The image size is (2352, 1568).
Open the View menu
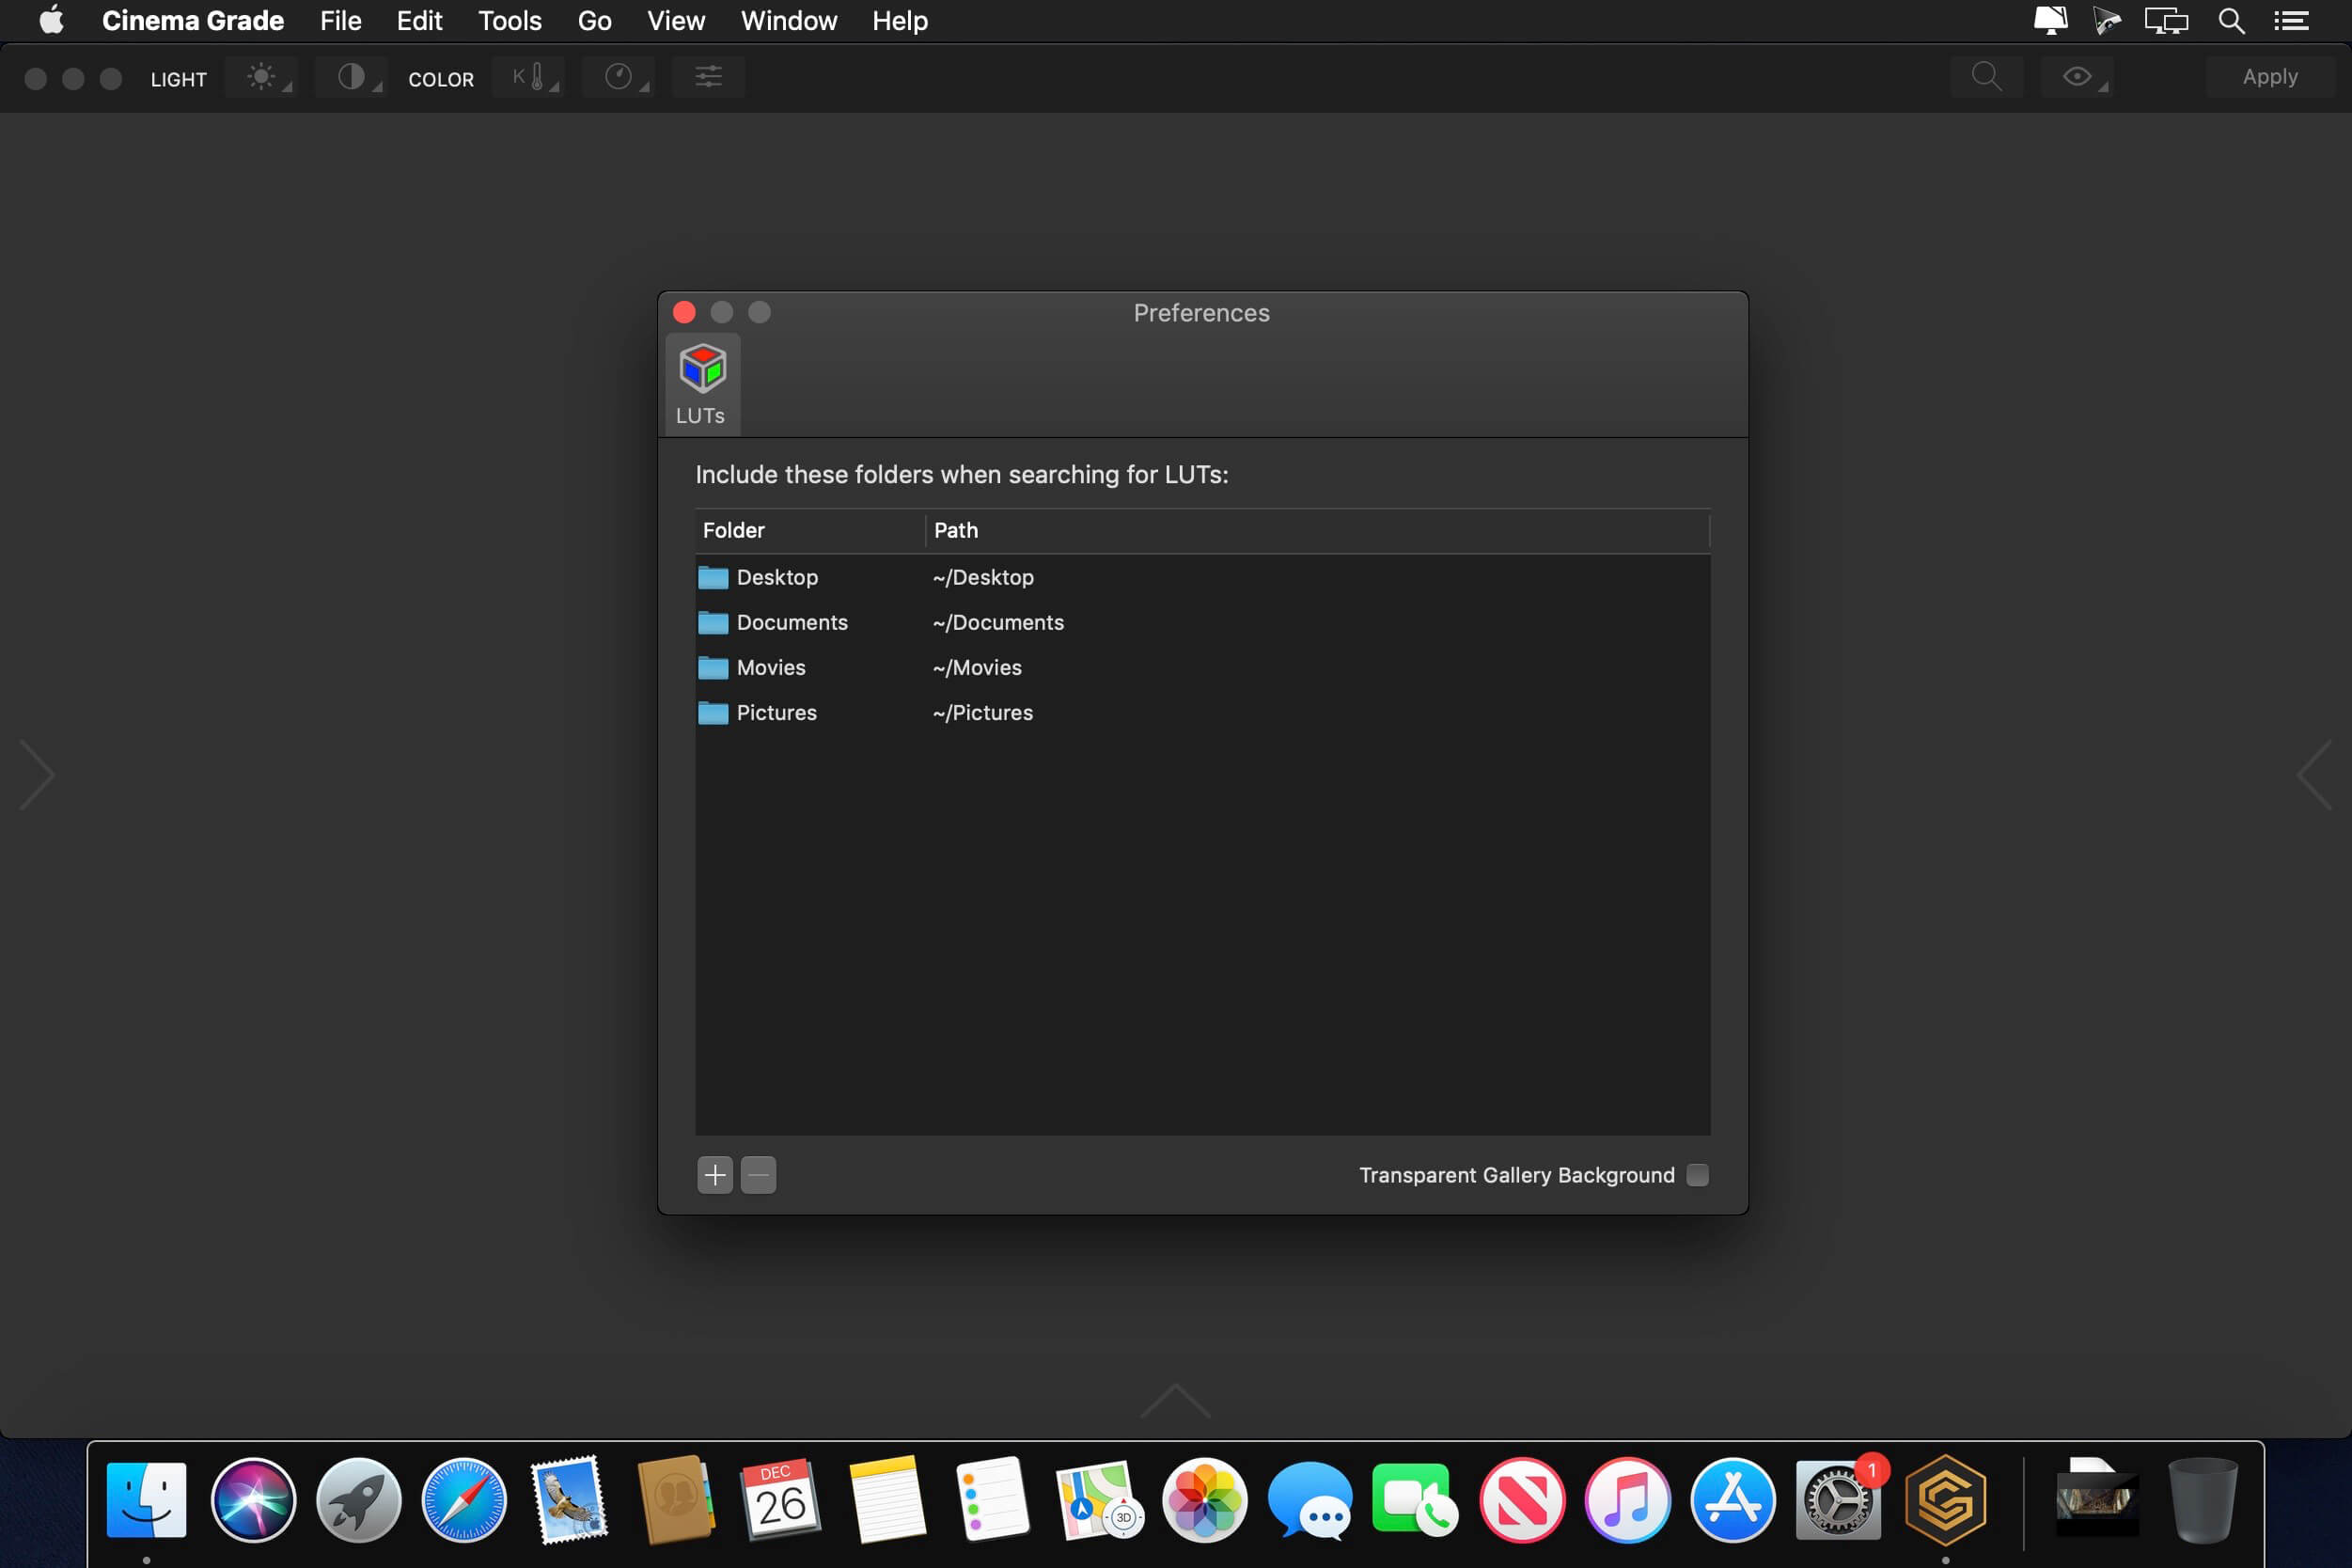tap(675, 21)
